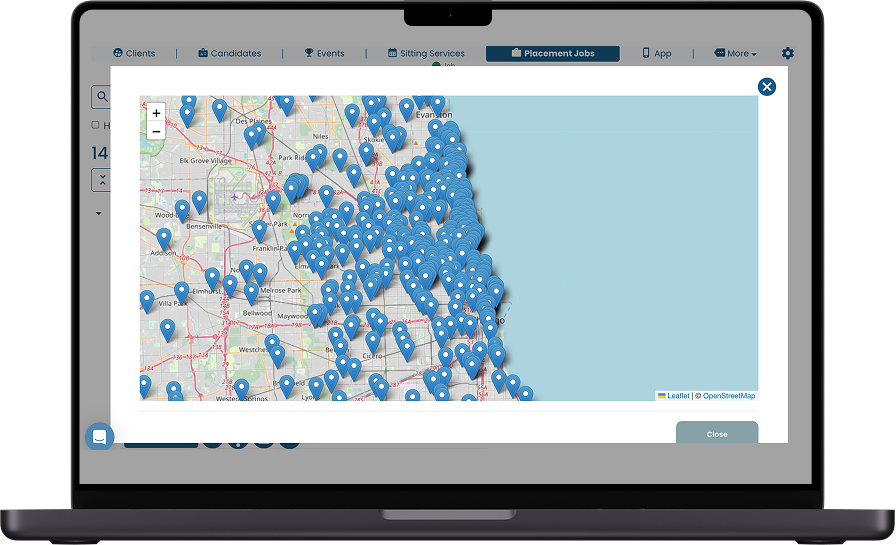Click the Close button below the map

tap(717, 433)
